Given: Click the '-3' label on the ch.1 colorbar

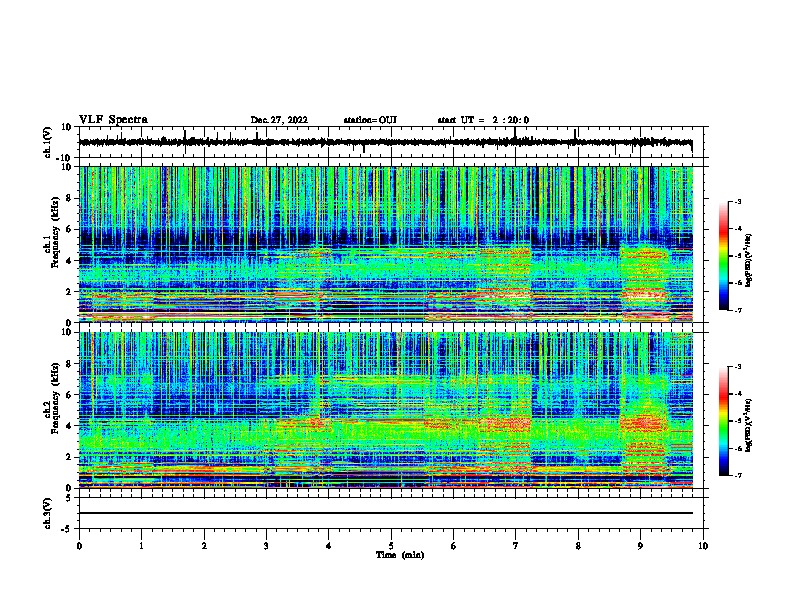Looking at the screenshot, I should point(737,202).
